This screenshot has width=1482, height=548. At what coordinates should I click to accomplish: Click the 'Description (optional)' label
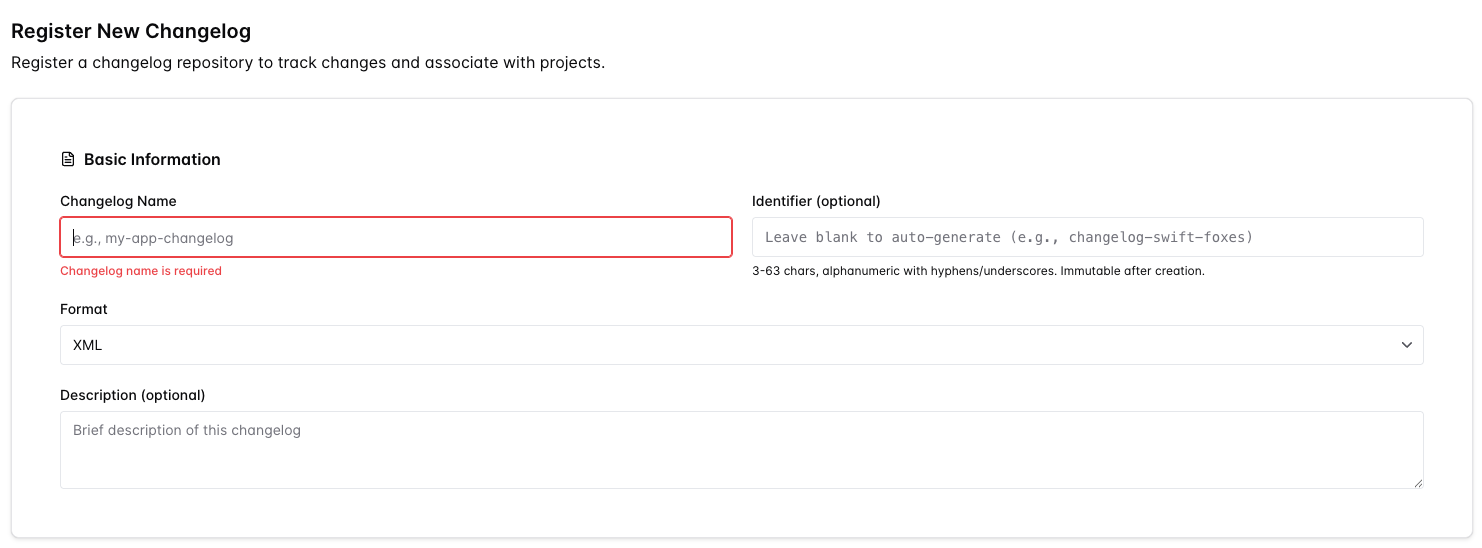click(x=133, y=395)
